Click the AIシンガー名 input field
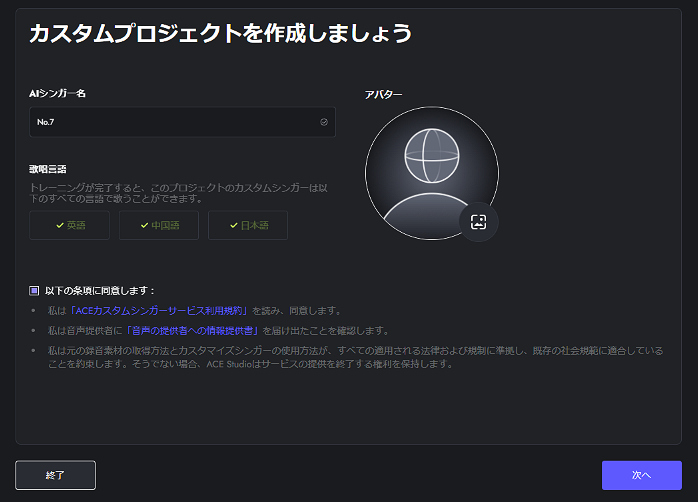Viewport: 698px width, 502px height. [175, 122]
